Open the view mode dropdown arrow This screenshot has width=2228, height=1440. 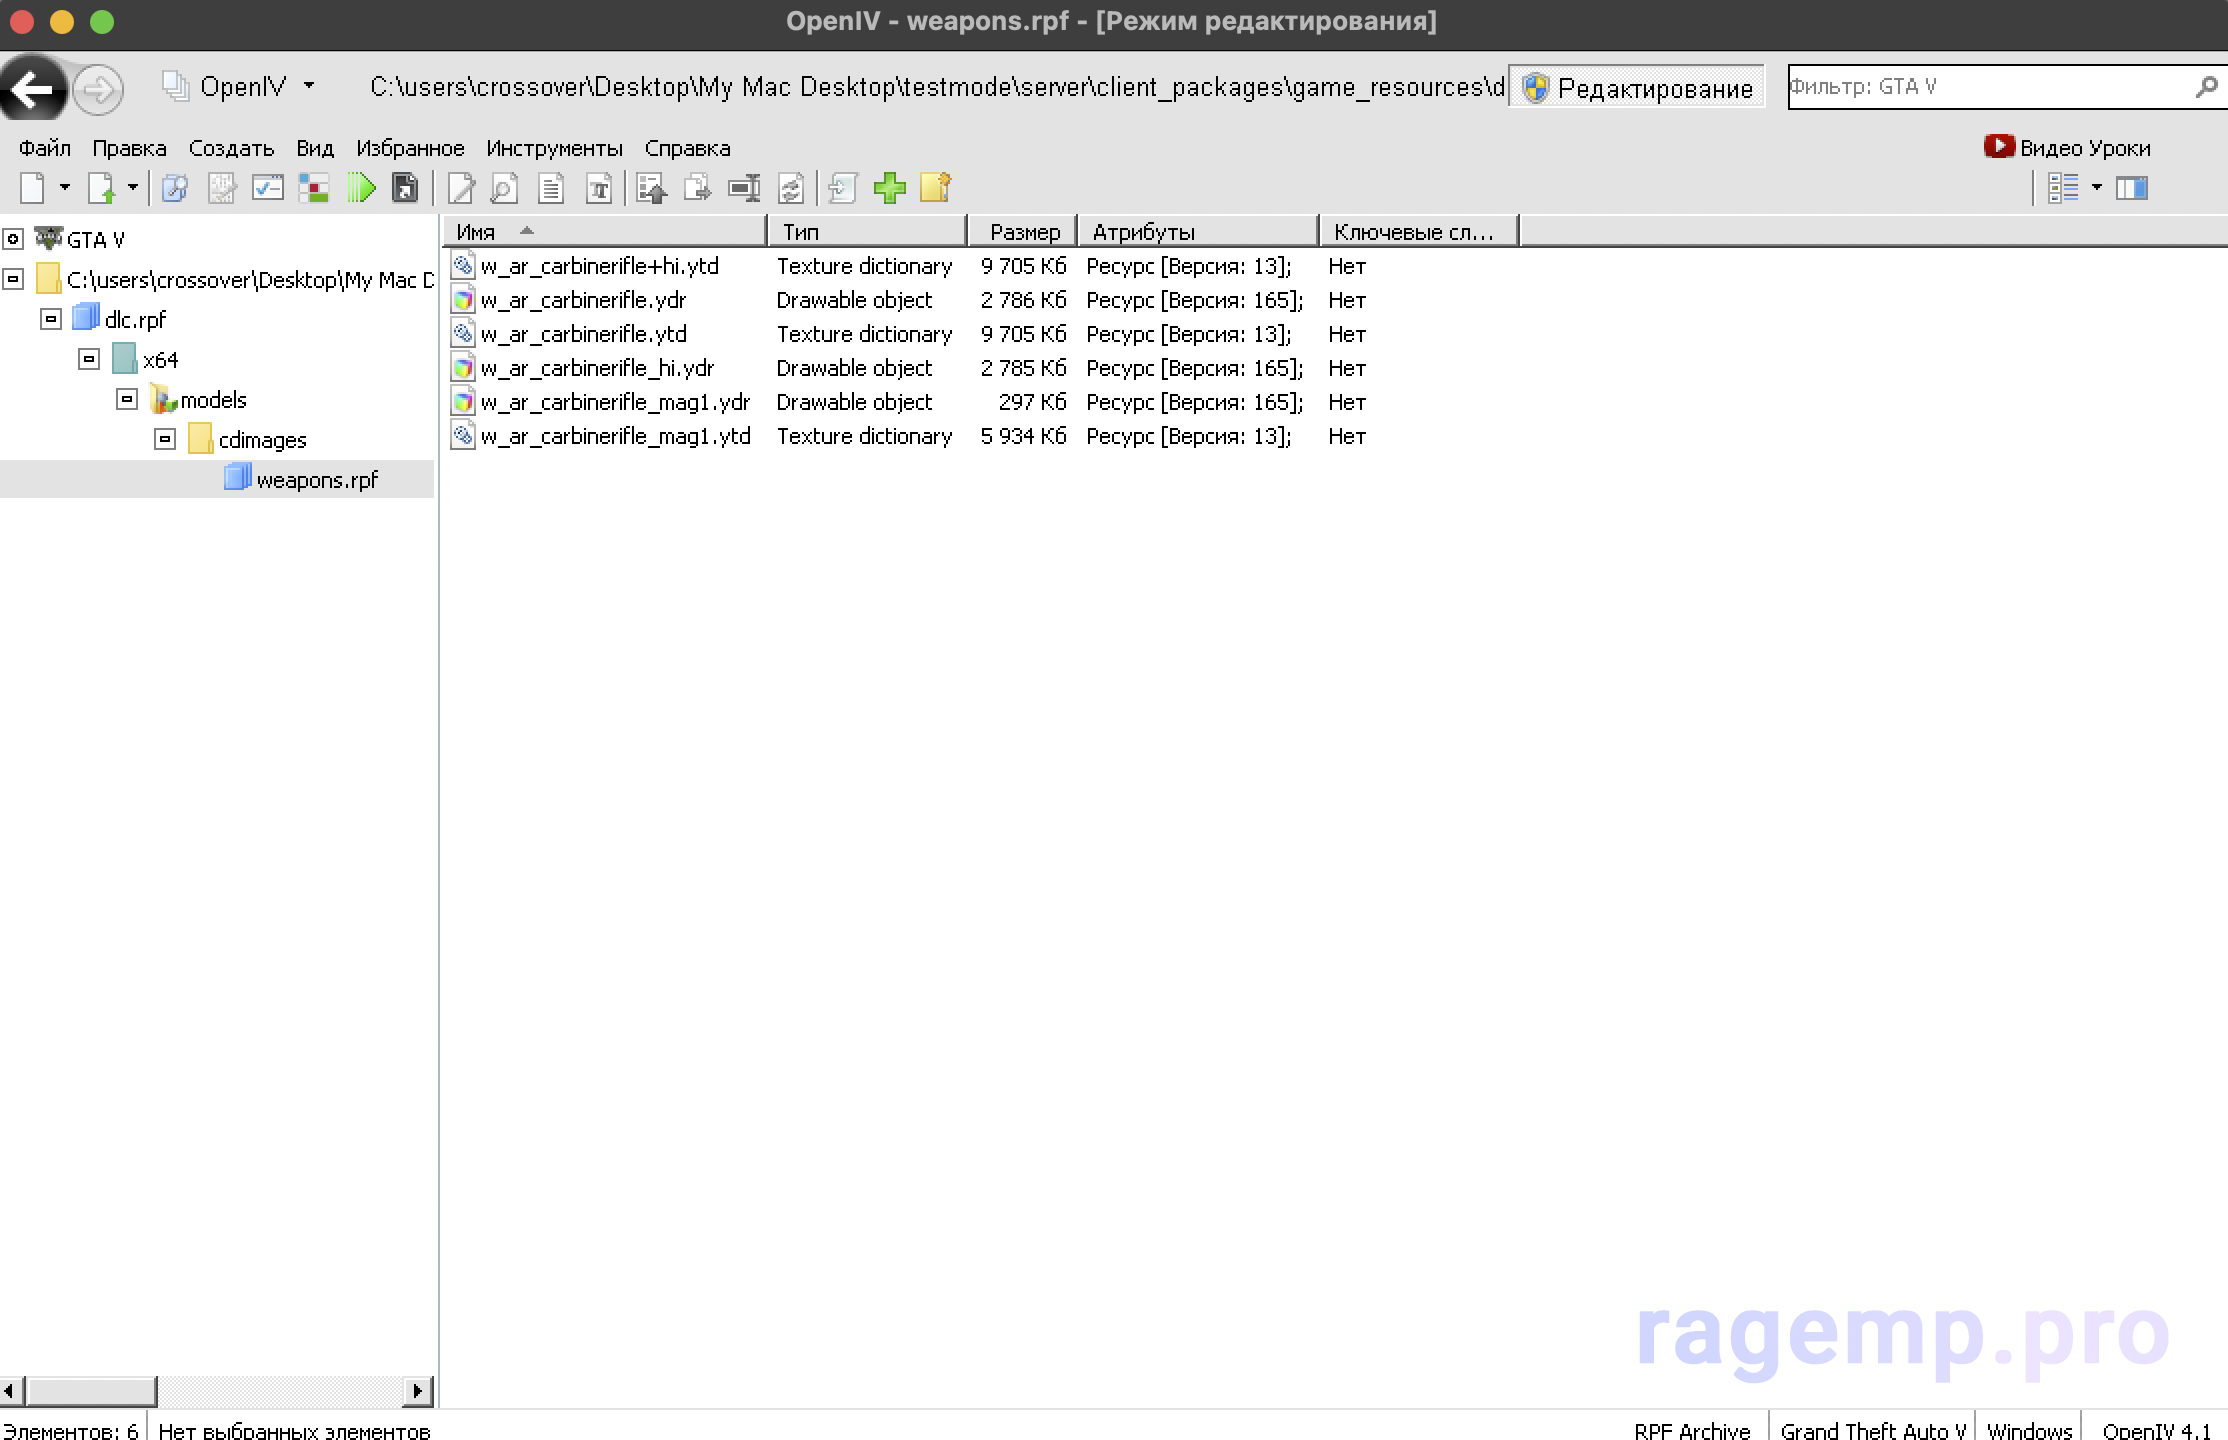coord(2097,188)
